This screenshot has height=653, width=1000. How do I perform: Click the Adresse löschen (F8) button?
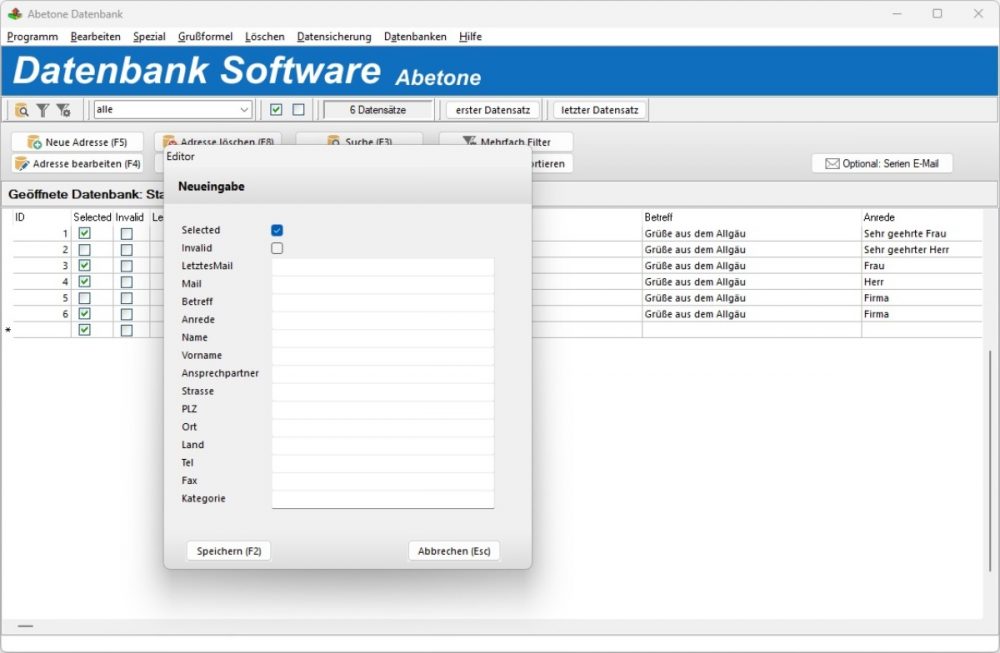pos(217,139)
